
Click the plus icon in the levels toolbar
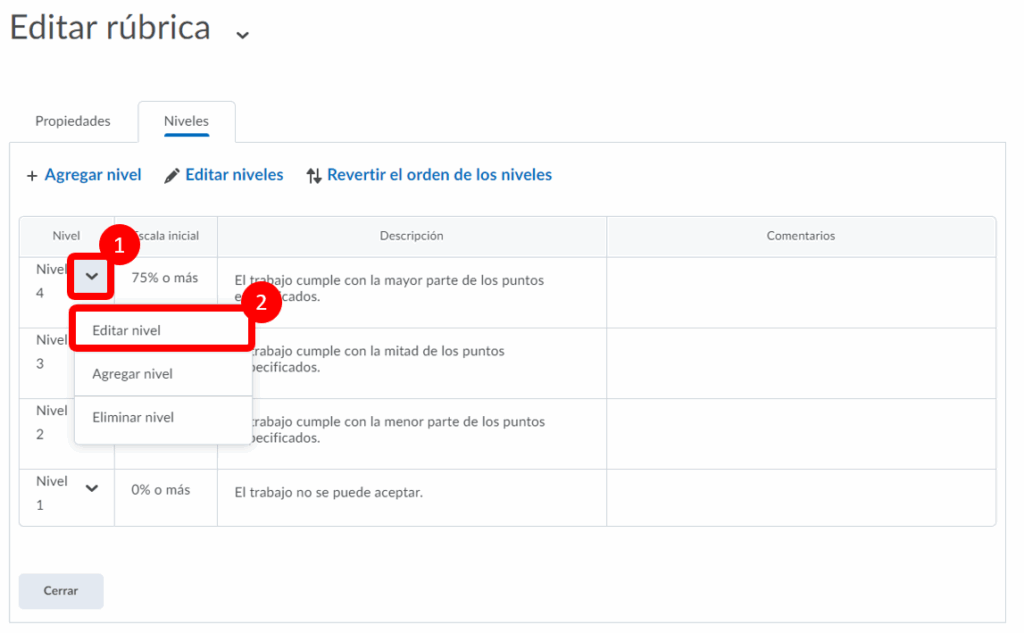pos(32,176)
